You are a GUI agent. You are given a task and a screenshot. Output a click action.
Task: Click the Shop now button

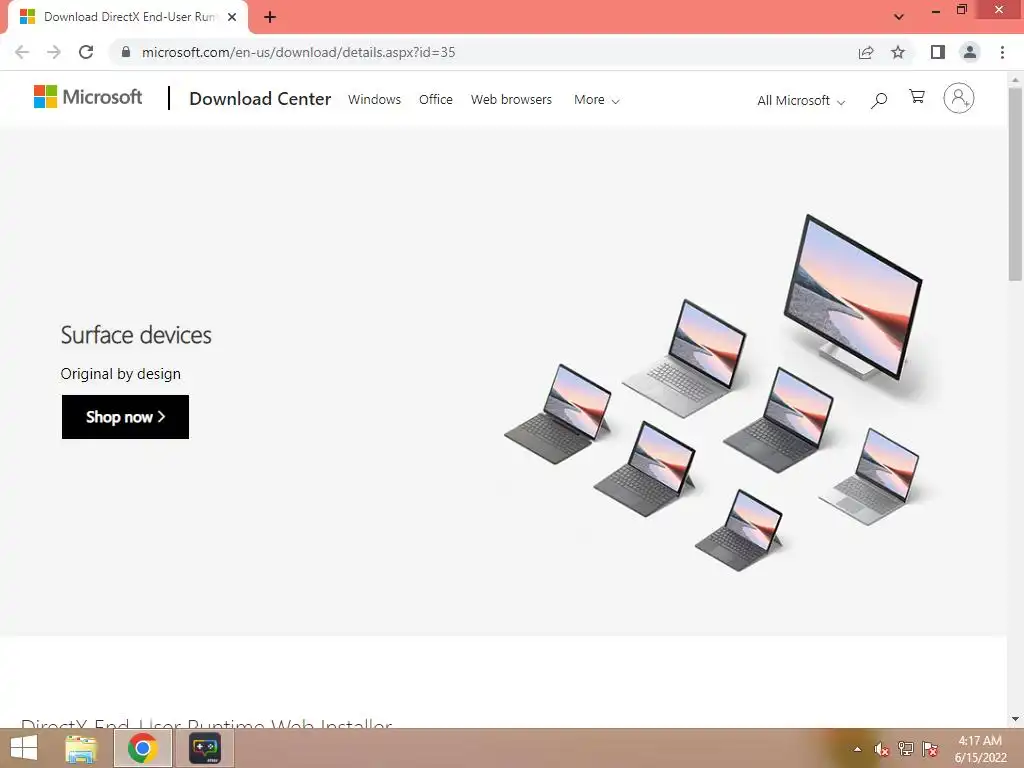(x=125, y=417)
